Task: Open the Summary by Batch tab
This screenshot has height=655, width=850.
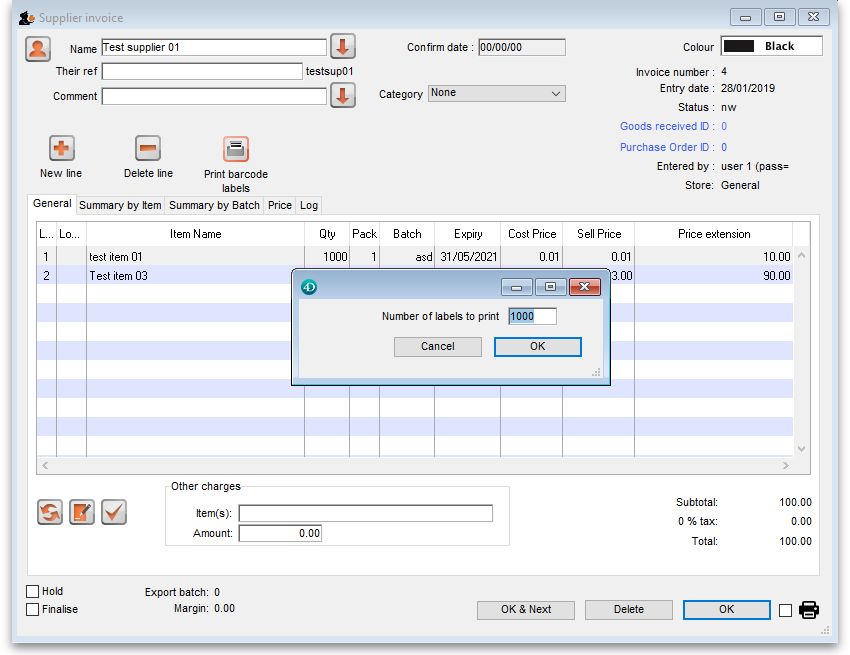Action: pyautogui.click(x=214, y=205)
